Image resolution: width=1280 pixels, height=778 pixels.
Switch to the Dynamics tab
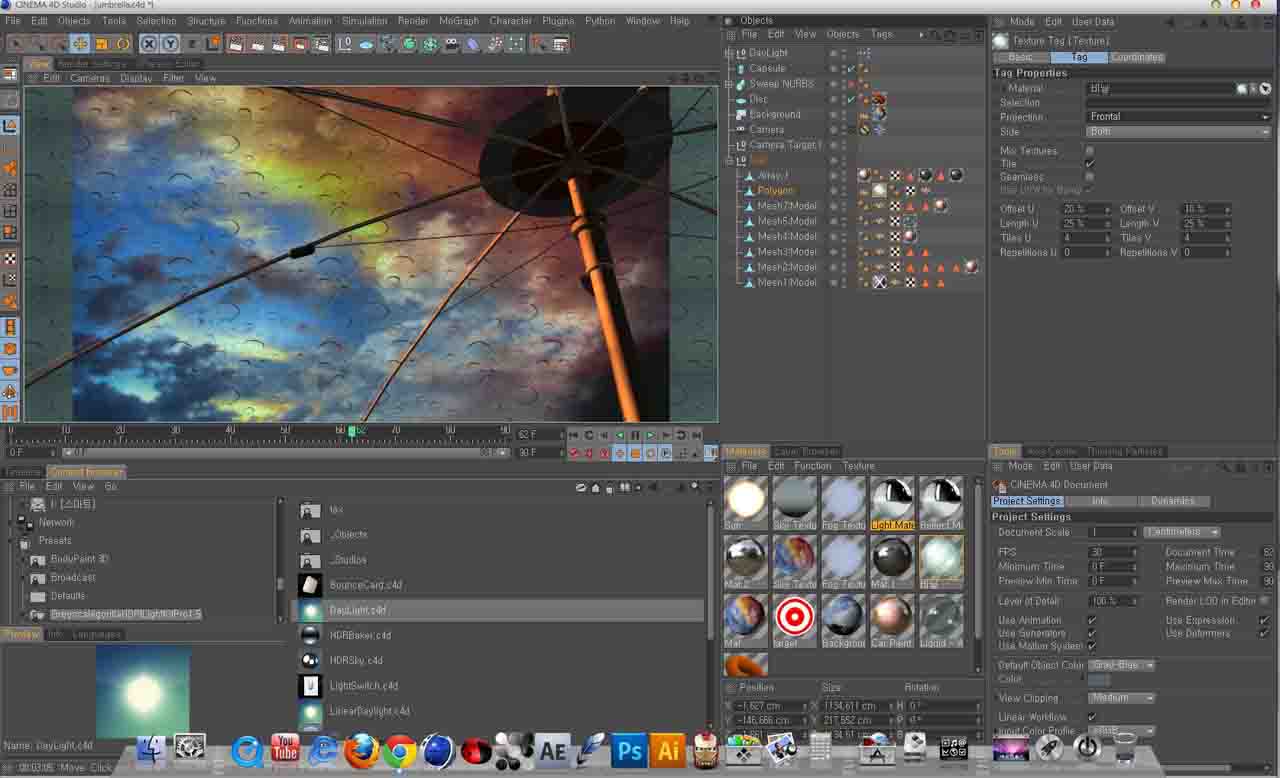[x=1172, y=501]
